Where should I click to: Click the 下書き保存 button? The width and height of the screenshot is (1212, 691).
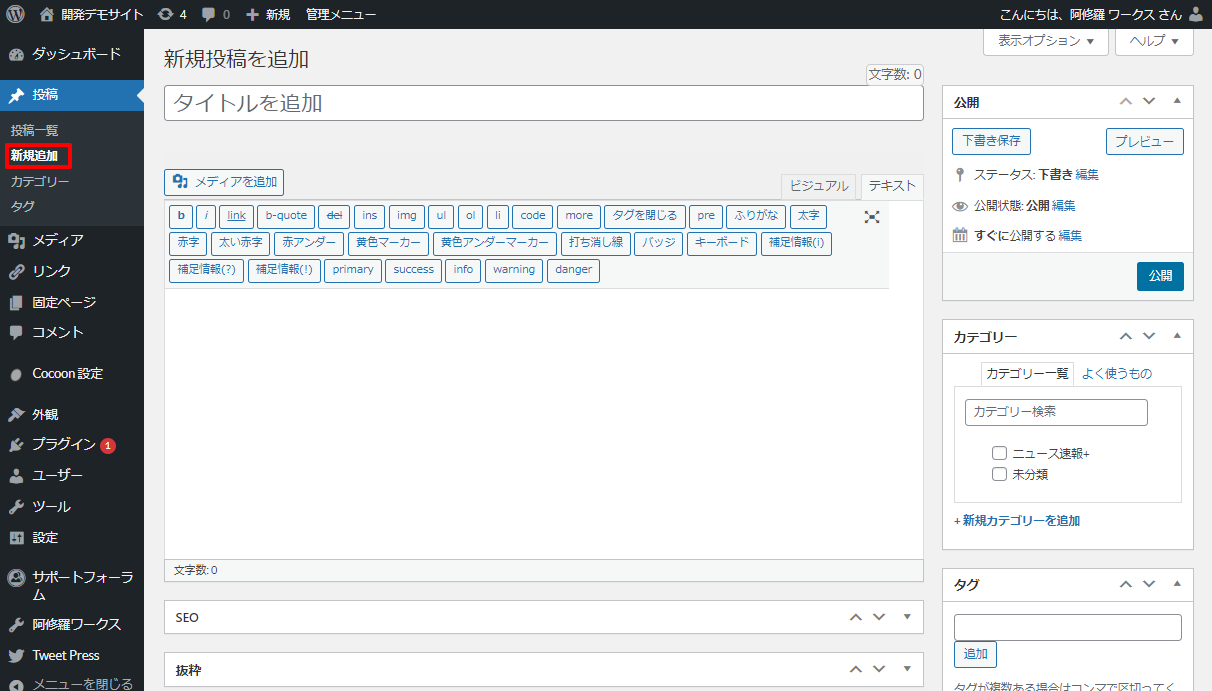992,141
